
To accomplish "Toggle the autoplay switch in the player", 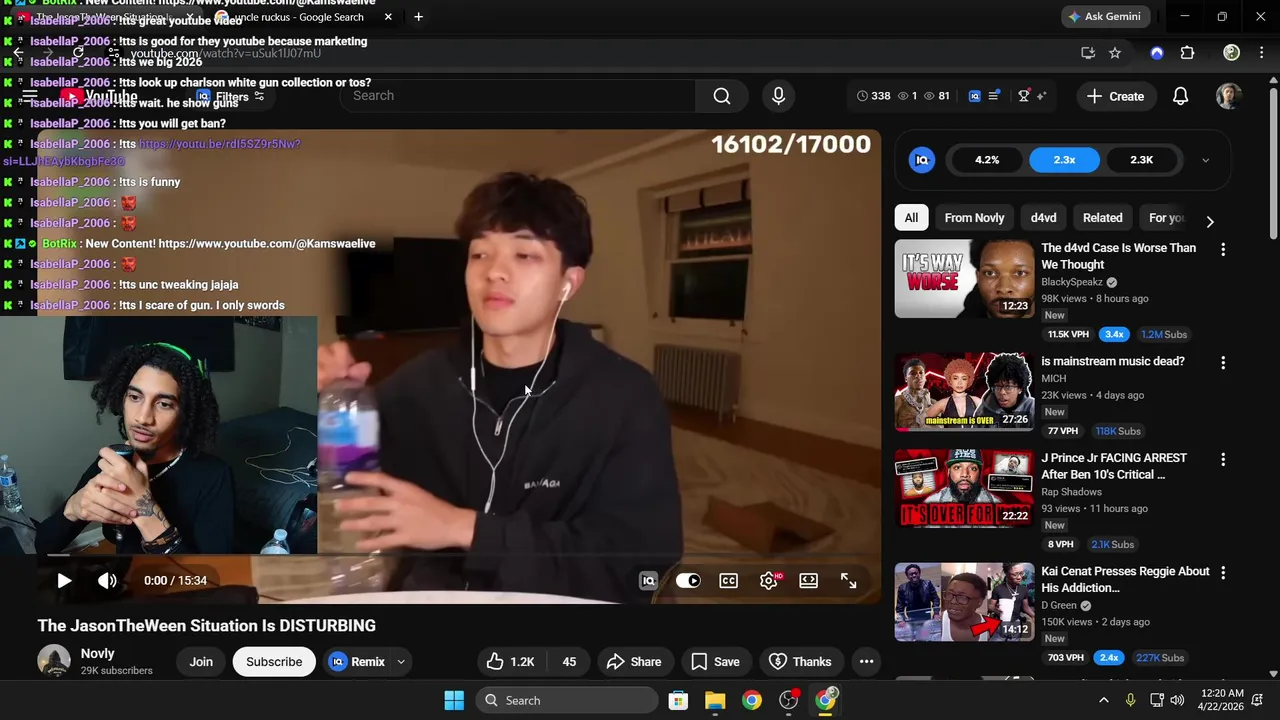I will pos(688,580).
